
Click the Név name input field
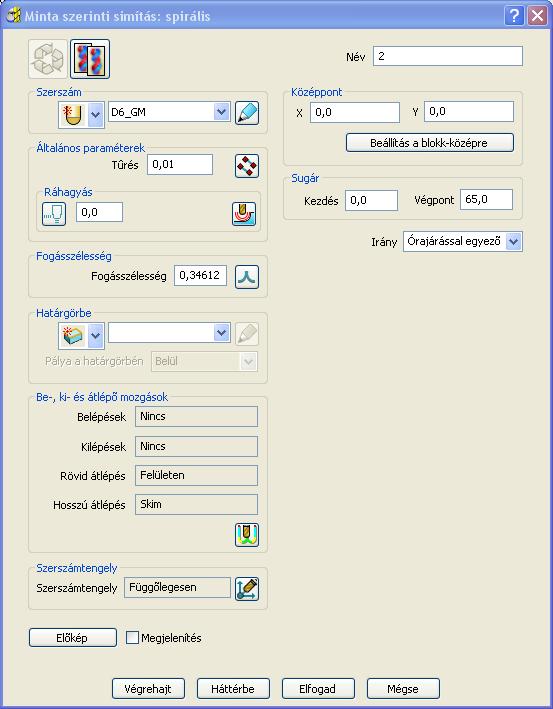tap(448, 56)
